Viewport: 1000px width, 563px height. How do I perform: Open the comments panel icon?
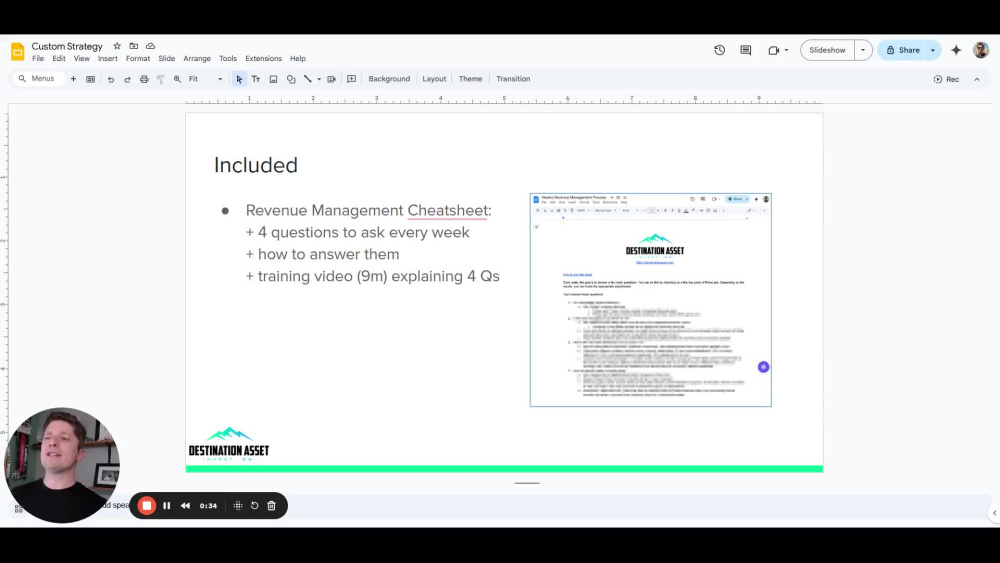(746, 50)
